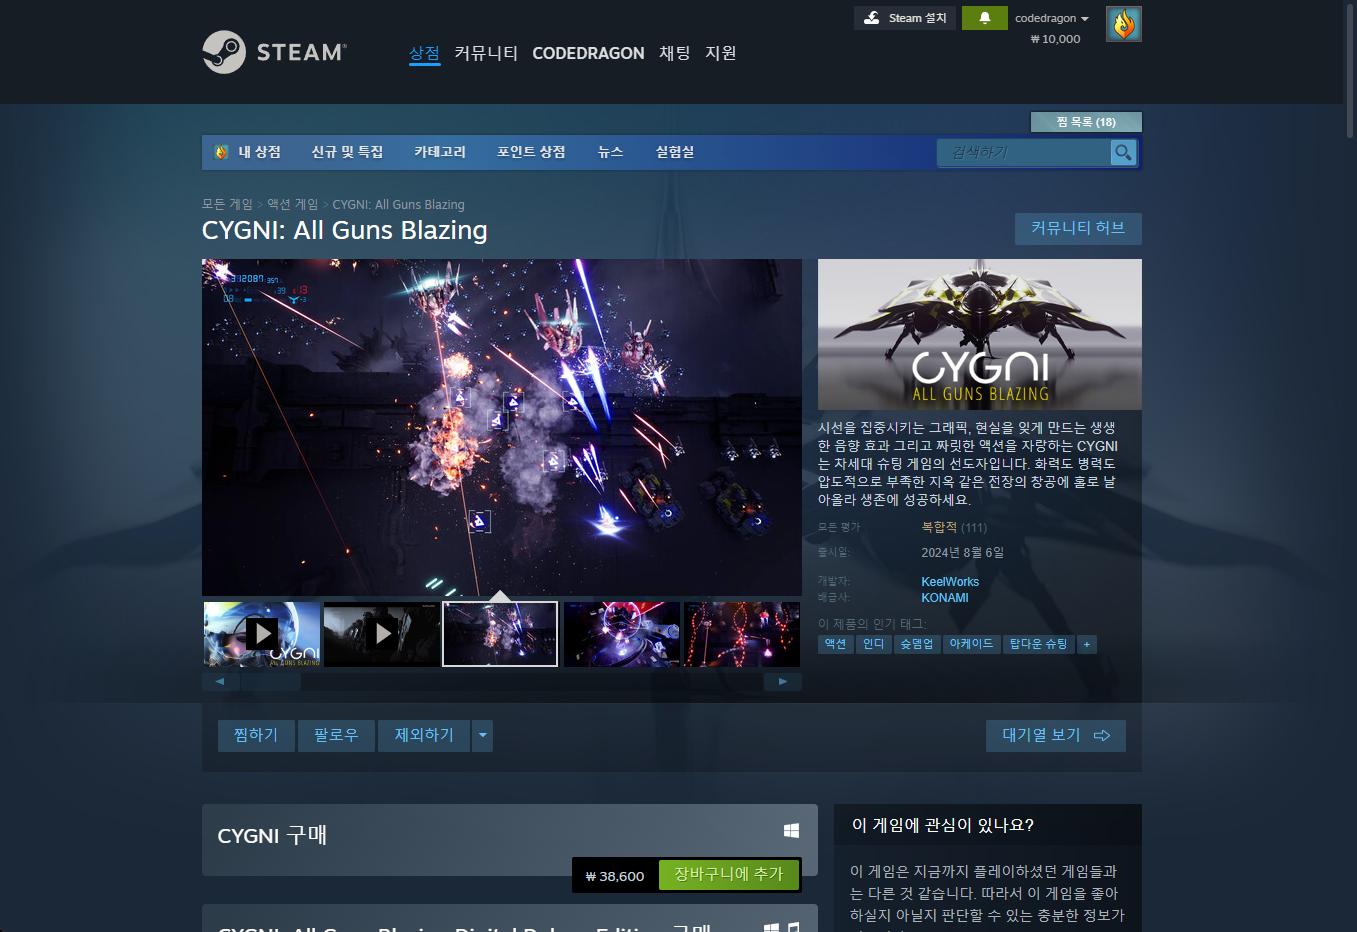
Task: Open the 뉴스 link
Action: pyautogui.click(x=610, y=152)
